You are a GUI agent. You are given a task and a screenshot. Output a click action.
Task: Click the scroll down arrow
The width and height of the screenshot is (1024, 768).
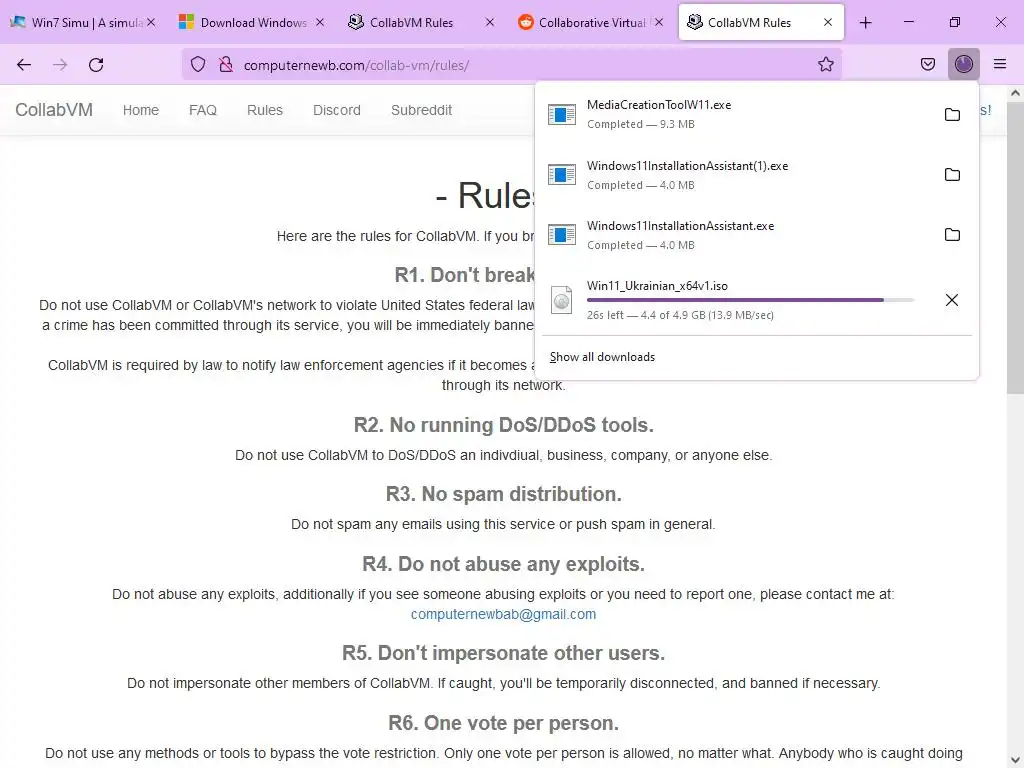1015,760
